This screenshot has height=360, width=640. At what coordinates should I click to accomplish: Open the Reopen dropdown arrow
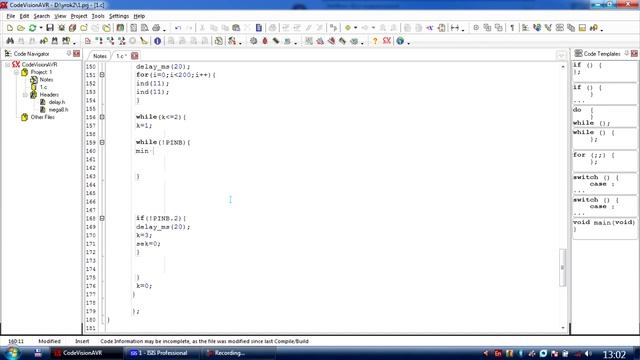(41, 28)
